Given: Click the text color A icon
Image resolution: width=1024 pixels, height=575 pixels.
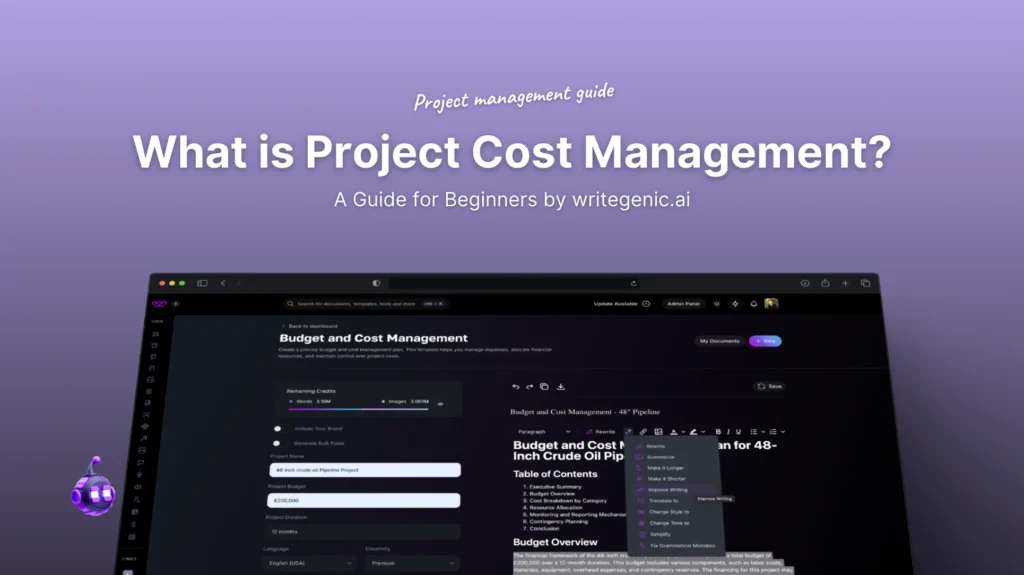Looking at the screenshot, I should [x=673, y=432].
